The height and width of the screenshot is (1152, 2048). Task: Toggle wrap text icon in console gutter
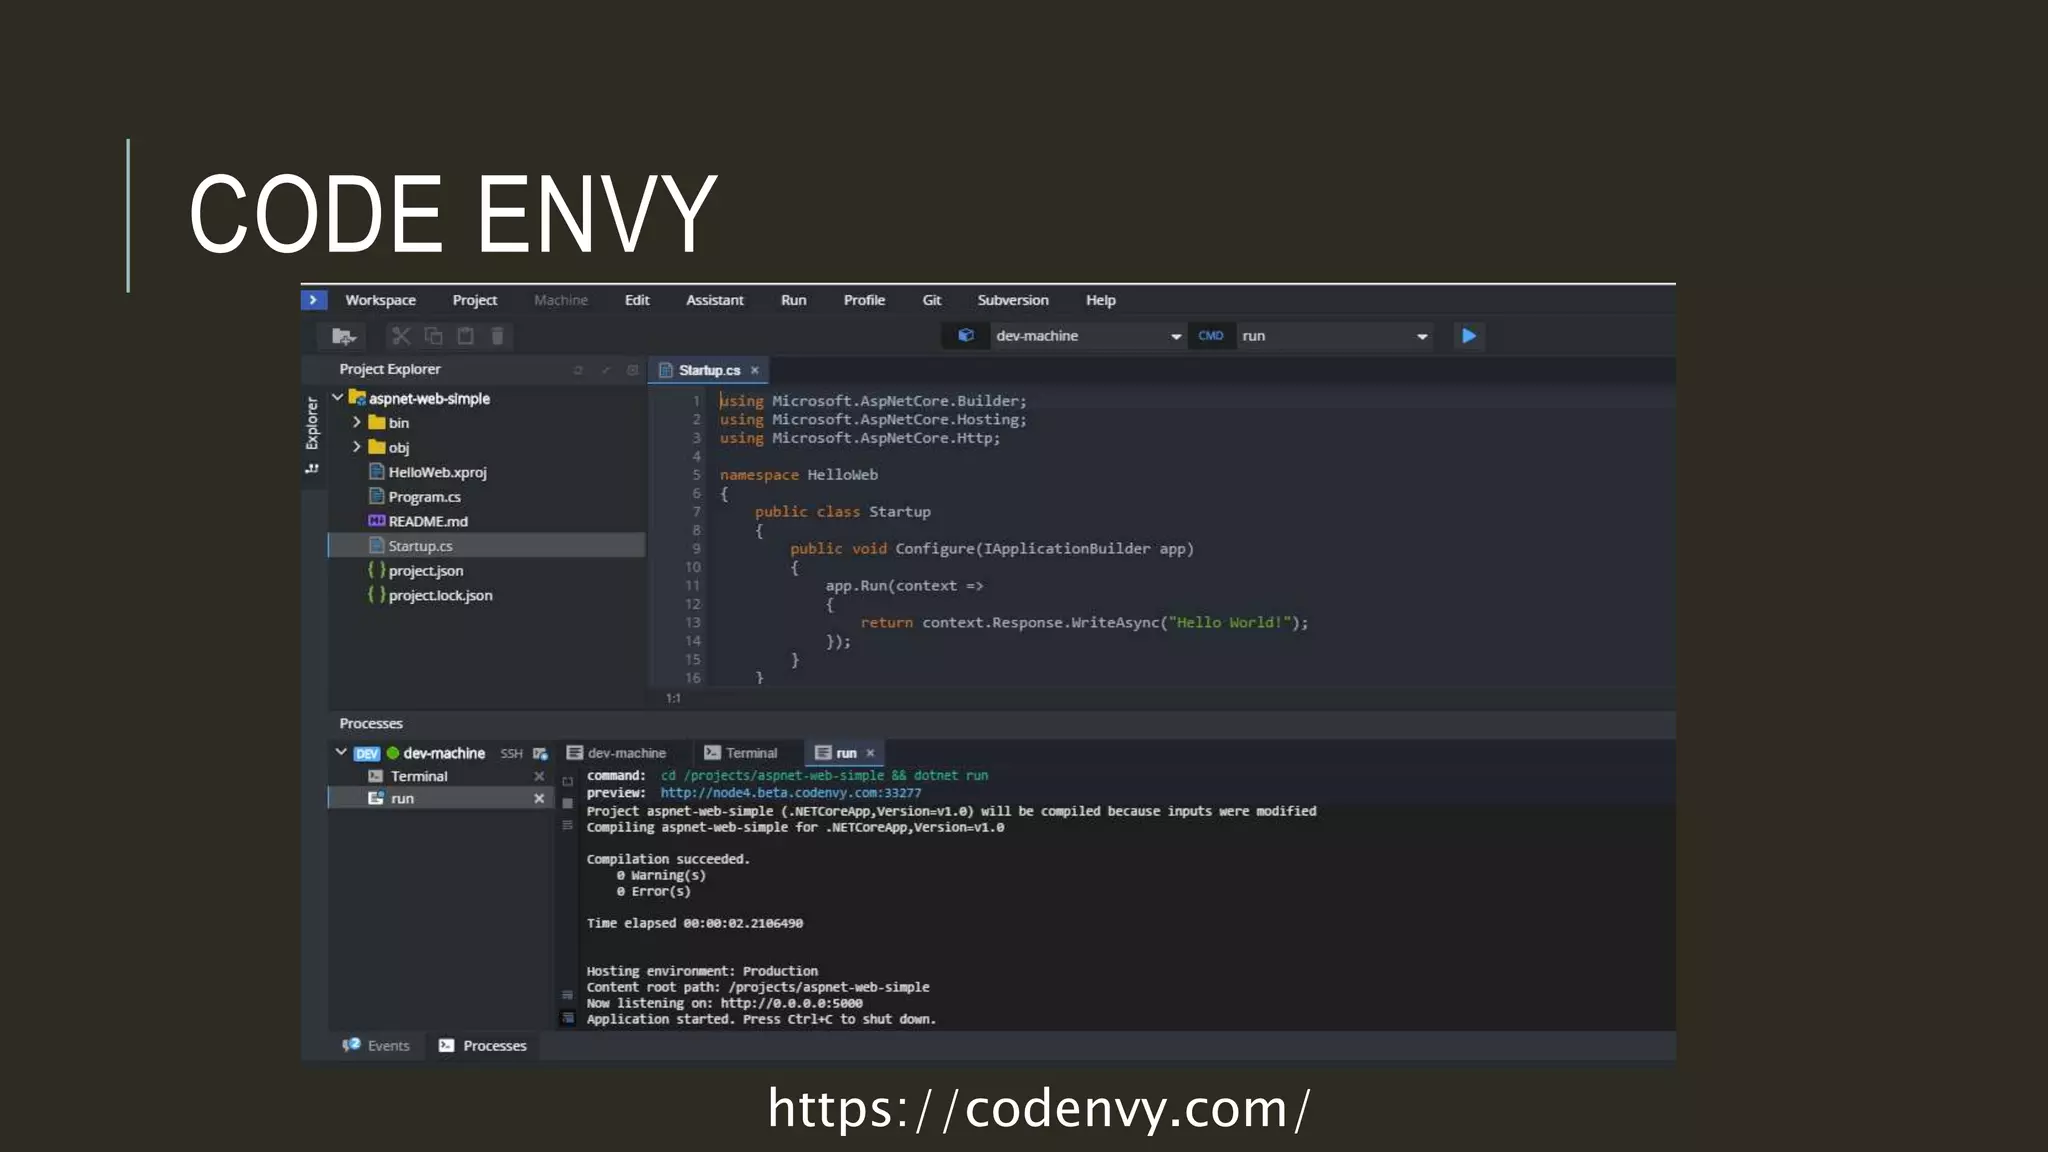click(x=568, y=995)
